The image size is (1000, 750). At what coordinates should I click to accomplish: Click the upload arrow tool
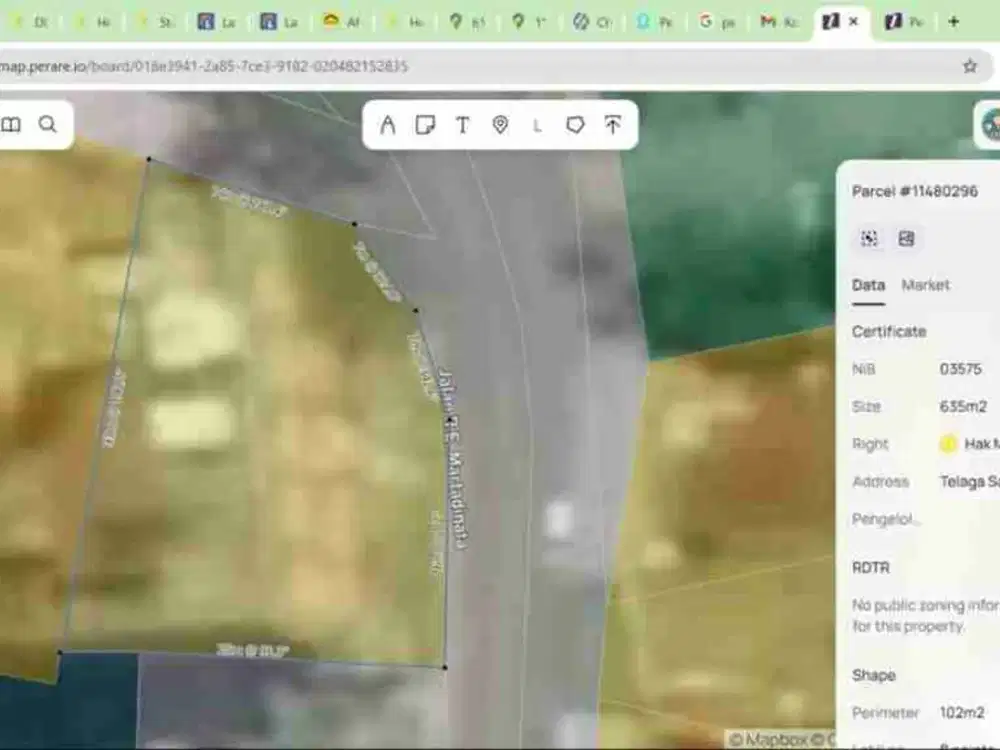click(x=613, y=124)
